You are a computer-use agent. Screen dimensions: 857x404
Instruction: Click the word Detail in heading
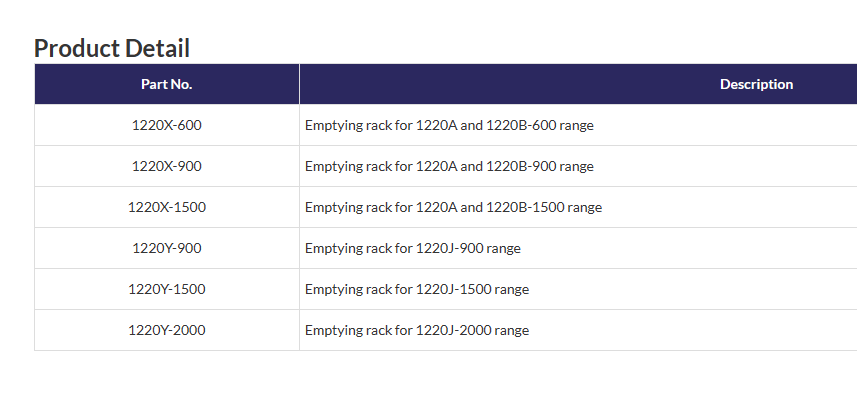pos(157,48)
